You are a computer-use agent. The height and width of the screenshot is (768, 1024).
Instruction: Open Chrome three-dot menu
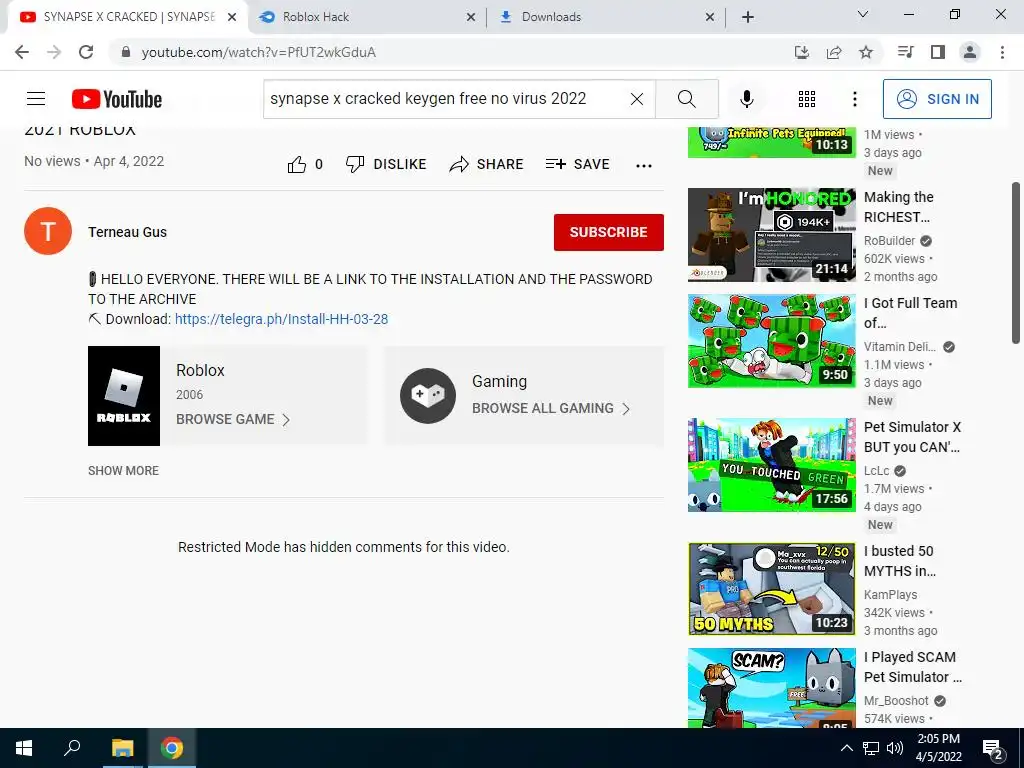1002,52
